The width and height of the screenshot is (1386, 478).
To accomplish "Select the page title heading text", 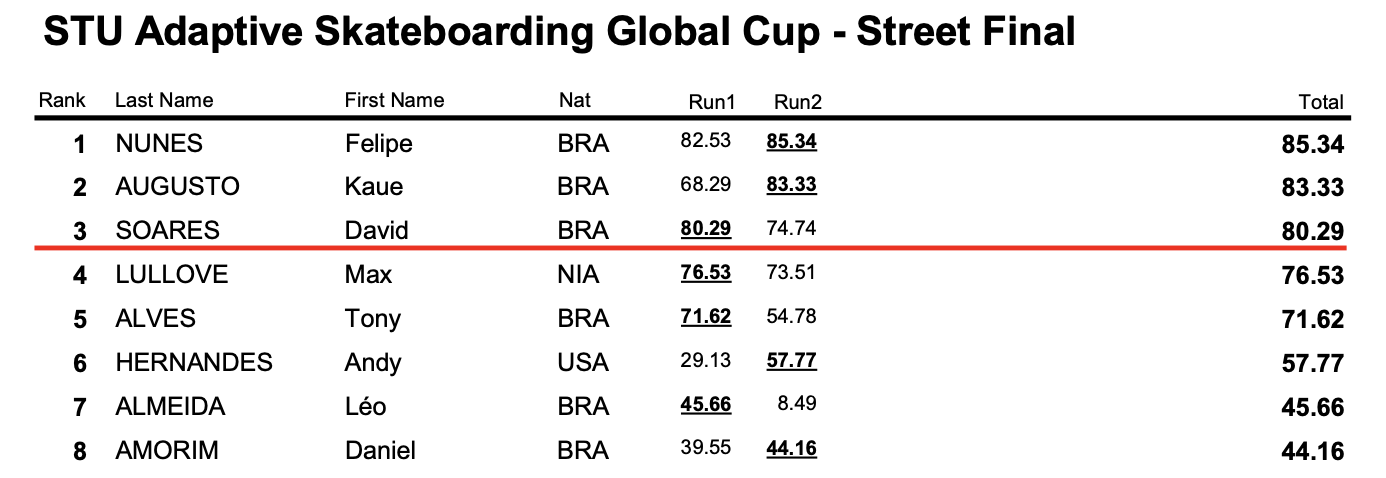I will pyautogui.click(x=559, y=33).
